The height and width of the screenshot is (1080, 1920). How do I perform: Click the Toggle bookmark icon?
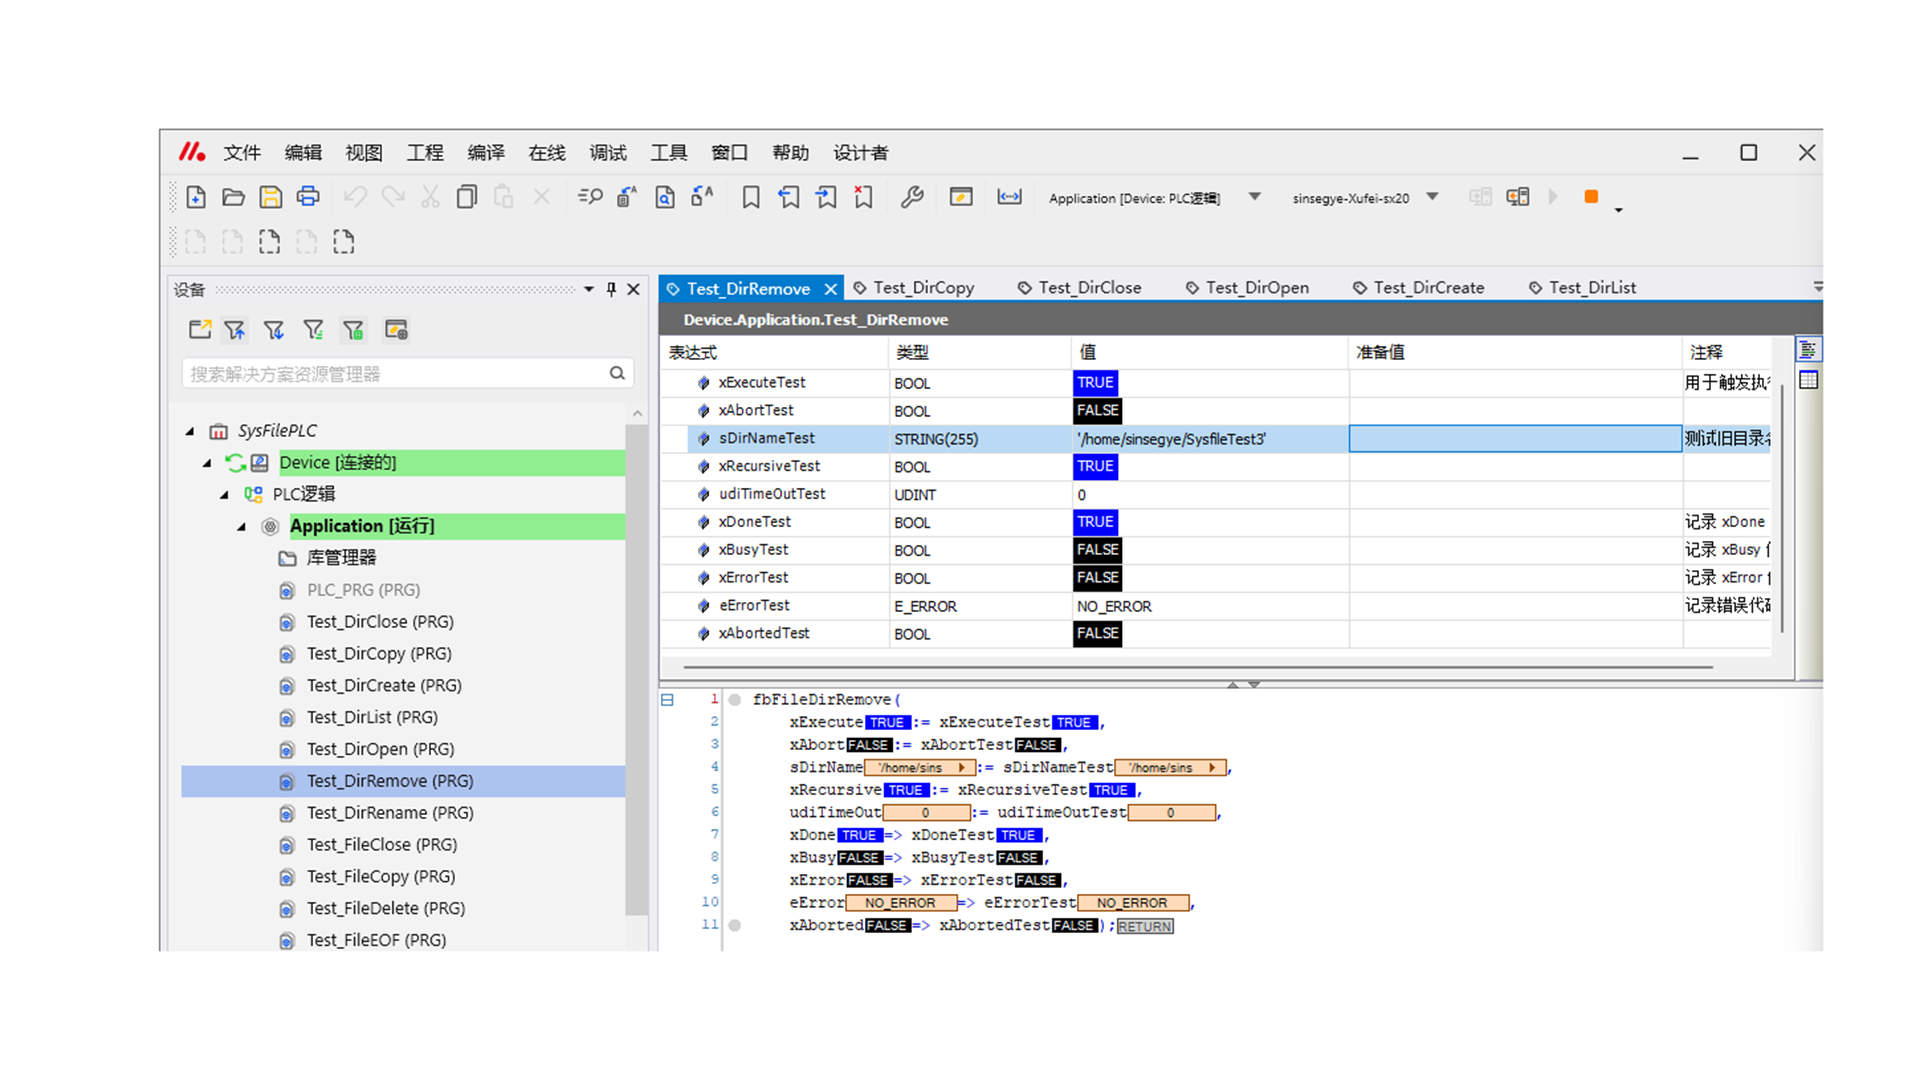click(751, 197)
